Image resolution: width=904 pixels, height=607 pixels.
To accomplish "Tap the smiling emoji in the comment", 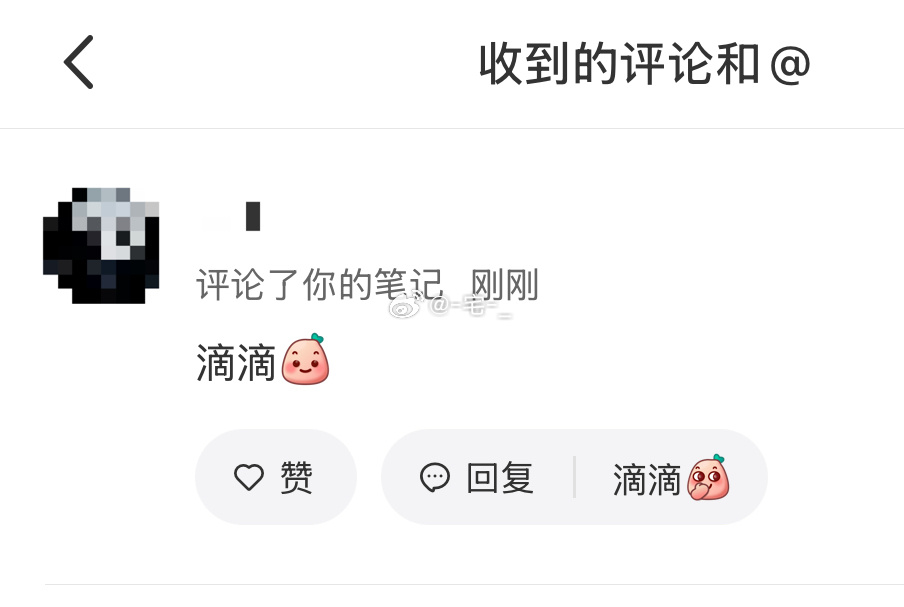I will tap(305, 359).
